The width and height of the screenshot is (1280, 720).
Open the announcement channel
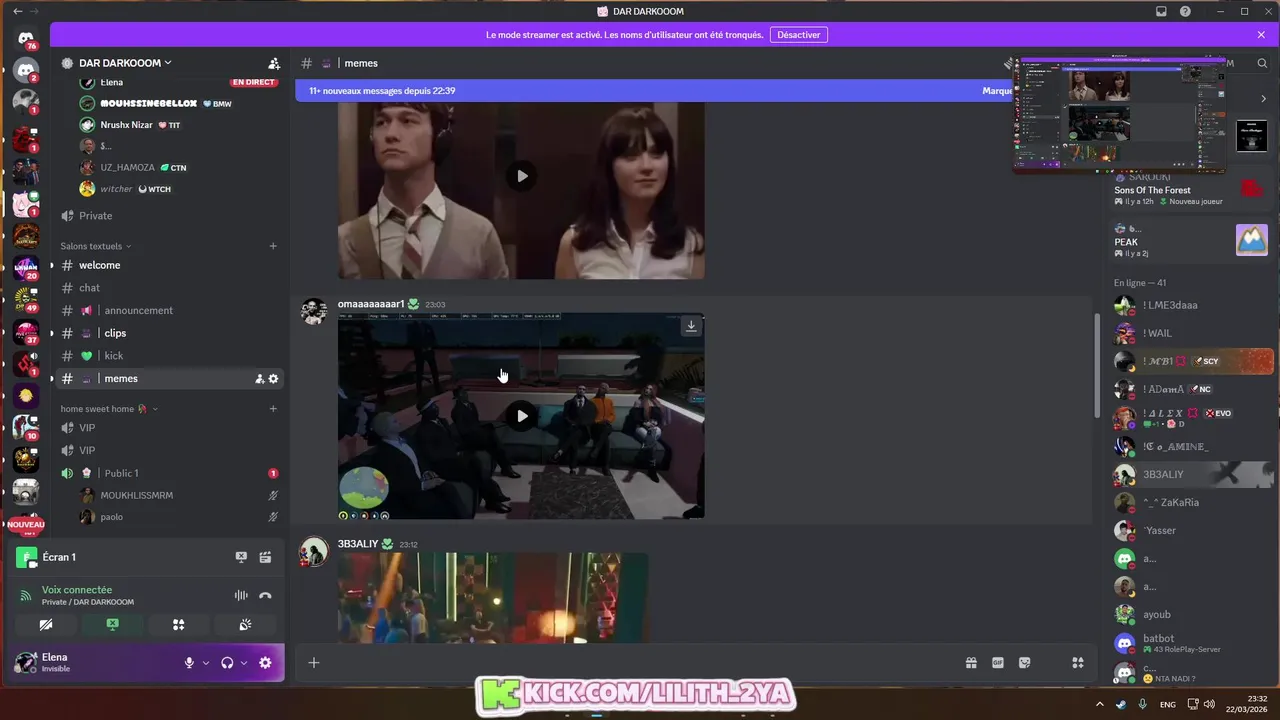pyautogui.click(x=167, y=311)
